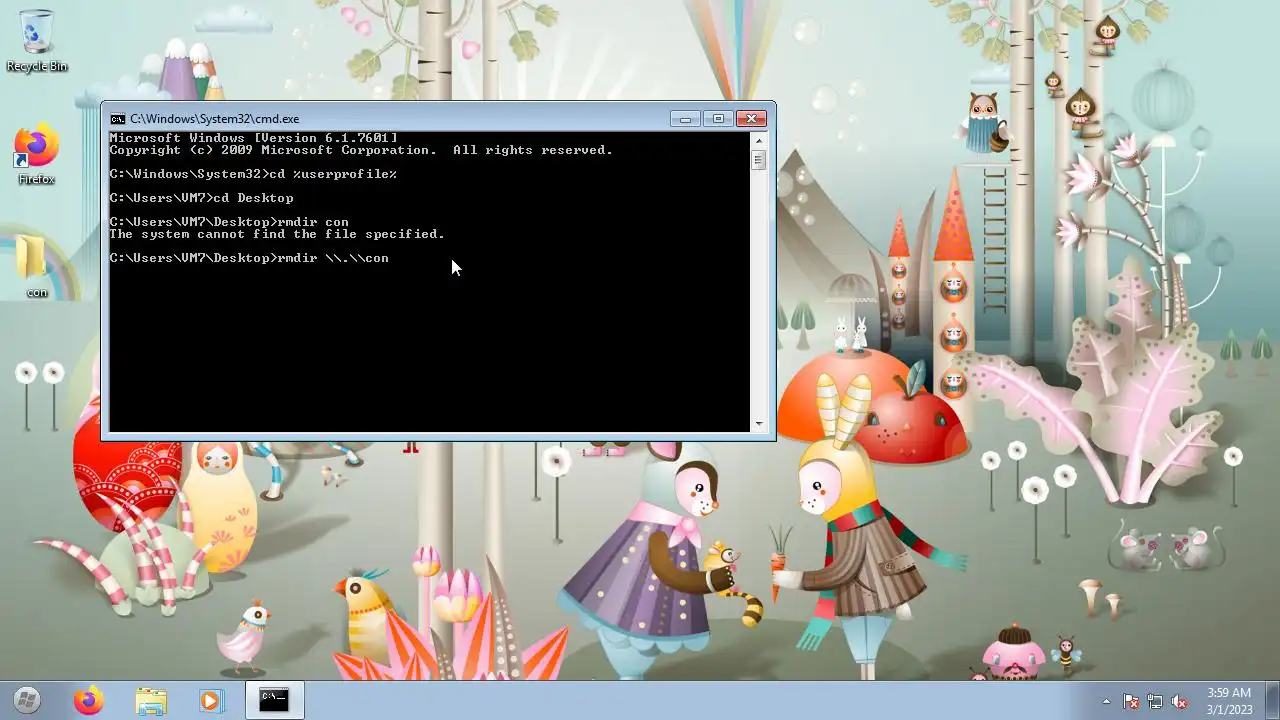Select the Firefox desktop shortcut
This screenshot has width=1280, height=720.
pyautogui.click(x=37, y=156)
